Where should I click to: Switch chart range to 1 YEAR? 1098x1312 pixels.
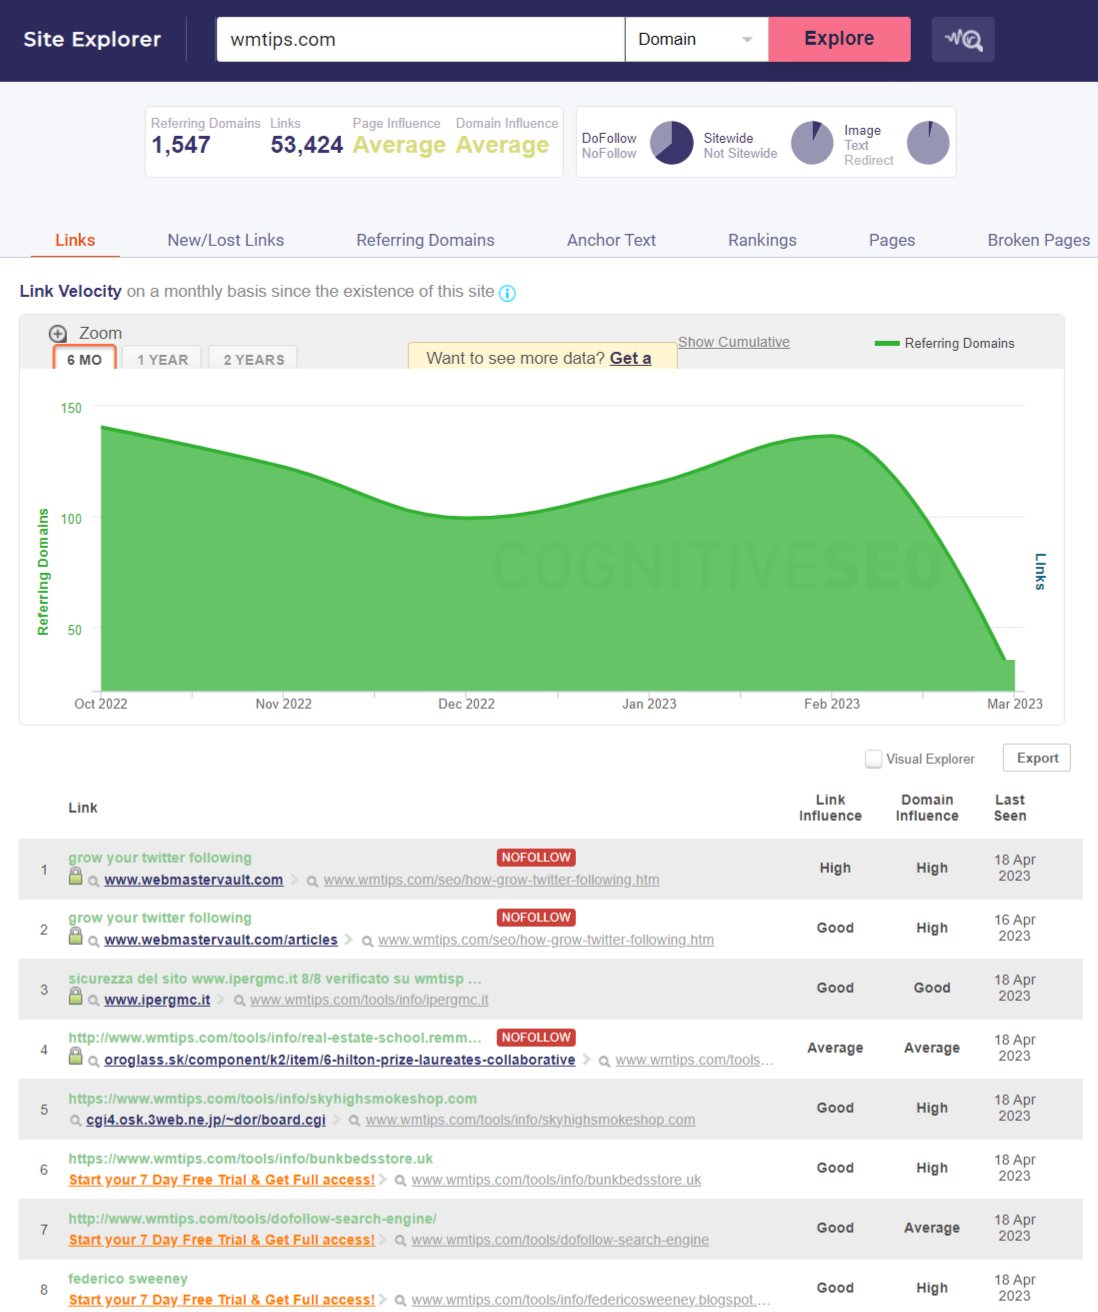pyautogui.click(x=161, y=359)
